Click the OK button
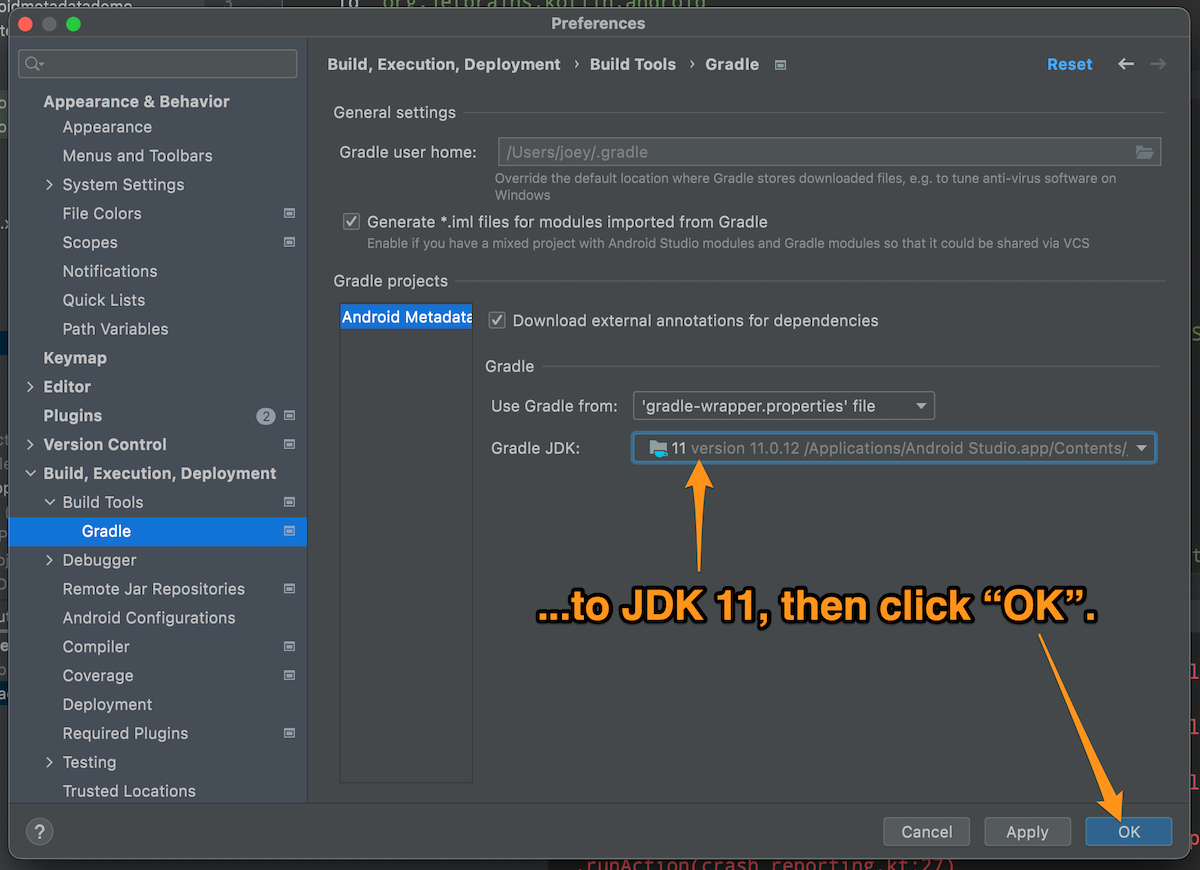Viewport: 1200px width, 870px height. coord(1128,831)
